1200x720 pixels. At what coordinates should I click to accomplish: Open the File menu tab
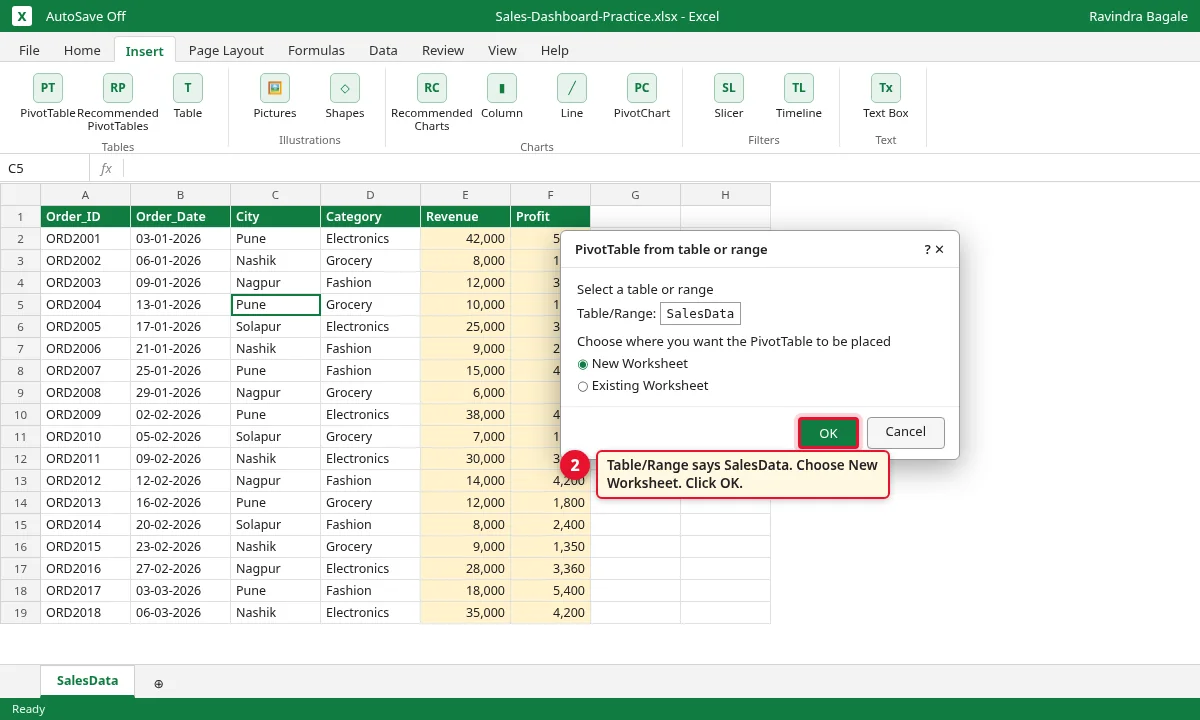(x=29, y=50)
